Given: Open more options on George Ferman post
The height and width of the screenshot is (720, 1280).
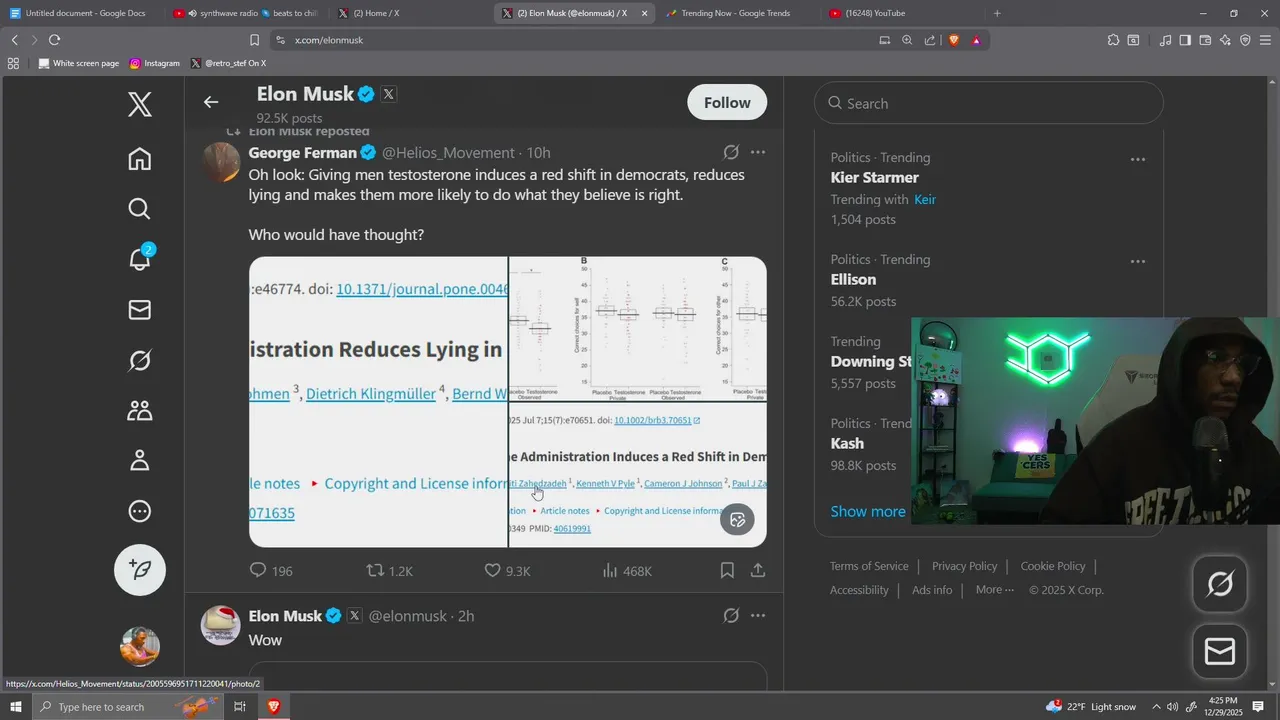Looking at the screenshot, I should tap(758, 153).
